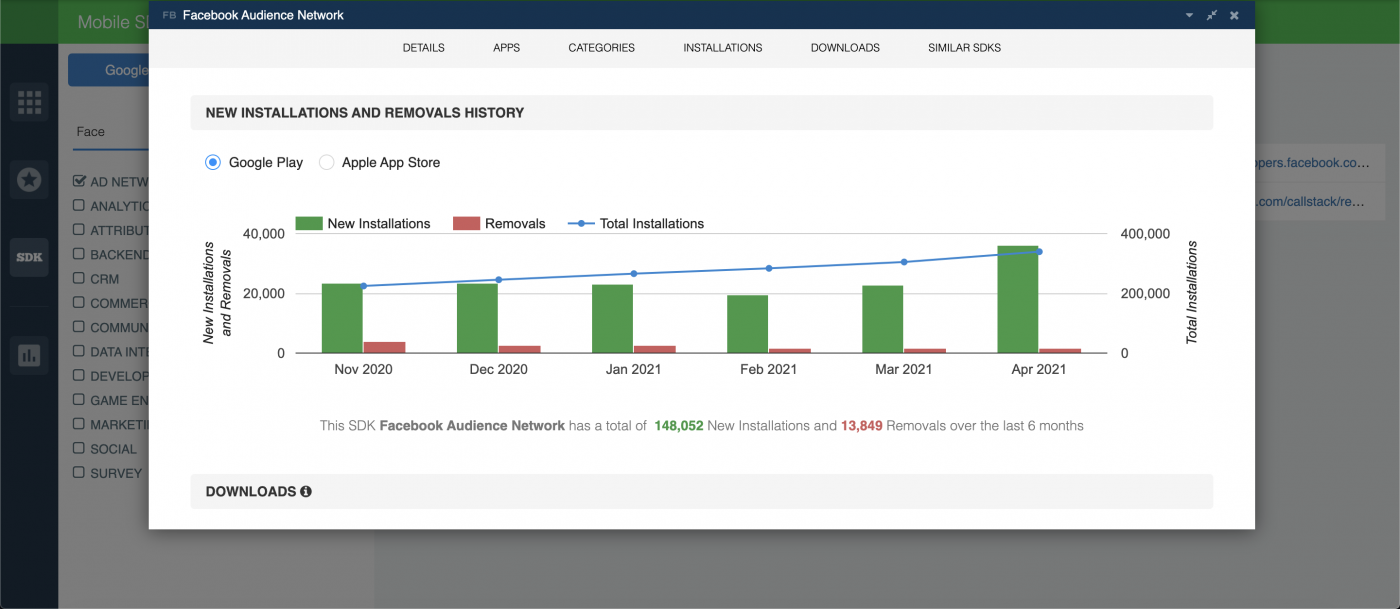The width and height of the screenshot is (1400, 609).
Task: Click the Feb 2021 total installations point
Action: [769, 268]
